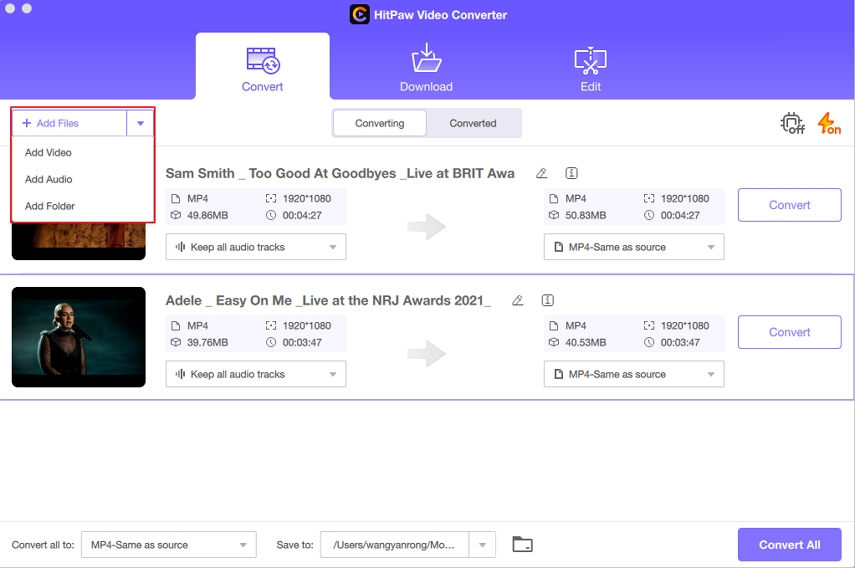Show info for Adele video
Screen dimensions: 855x568
pos(547,300)
